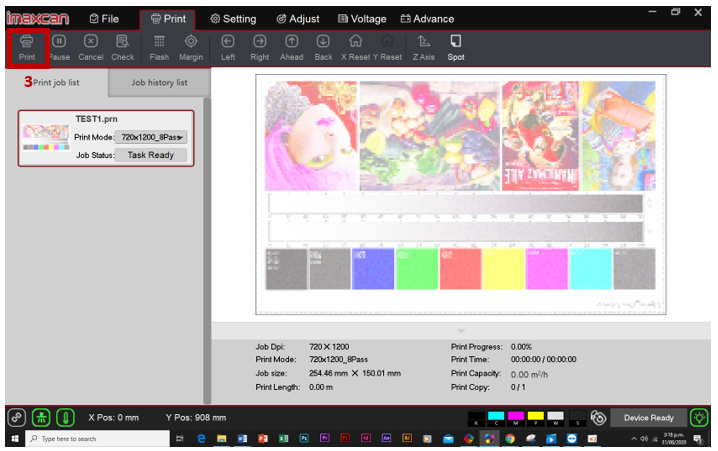718x451 pixels.
Task: Pause the current print job
Action: [x=59, y=48]
